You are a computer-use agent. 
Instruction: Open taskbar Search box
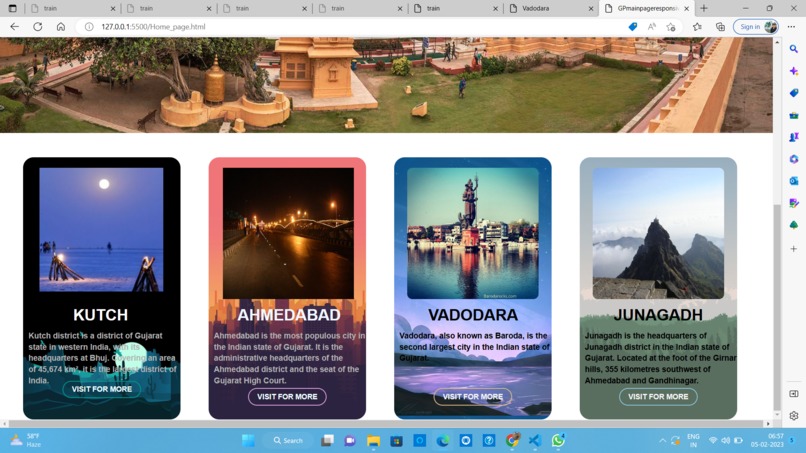click(288, 441)
